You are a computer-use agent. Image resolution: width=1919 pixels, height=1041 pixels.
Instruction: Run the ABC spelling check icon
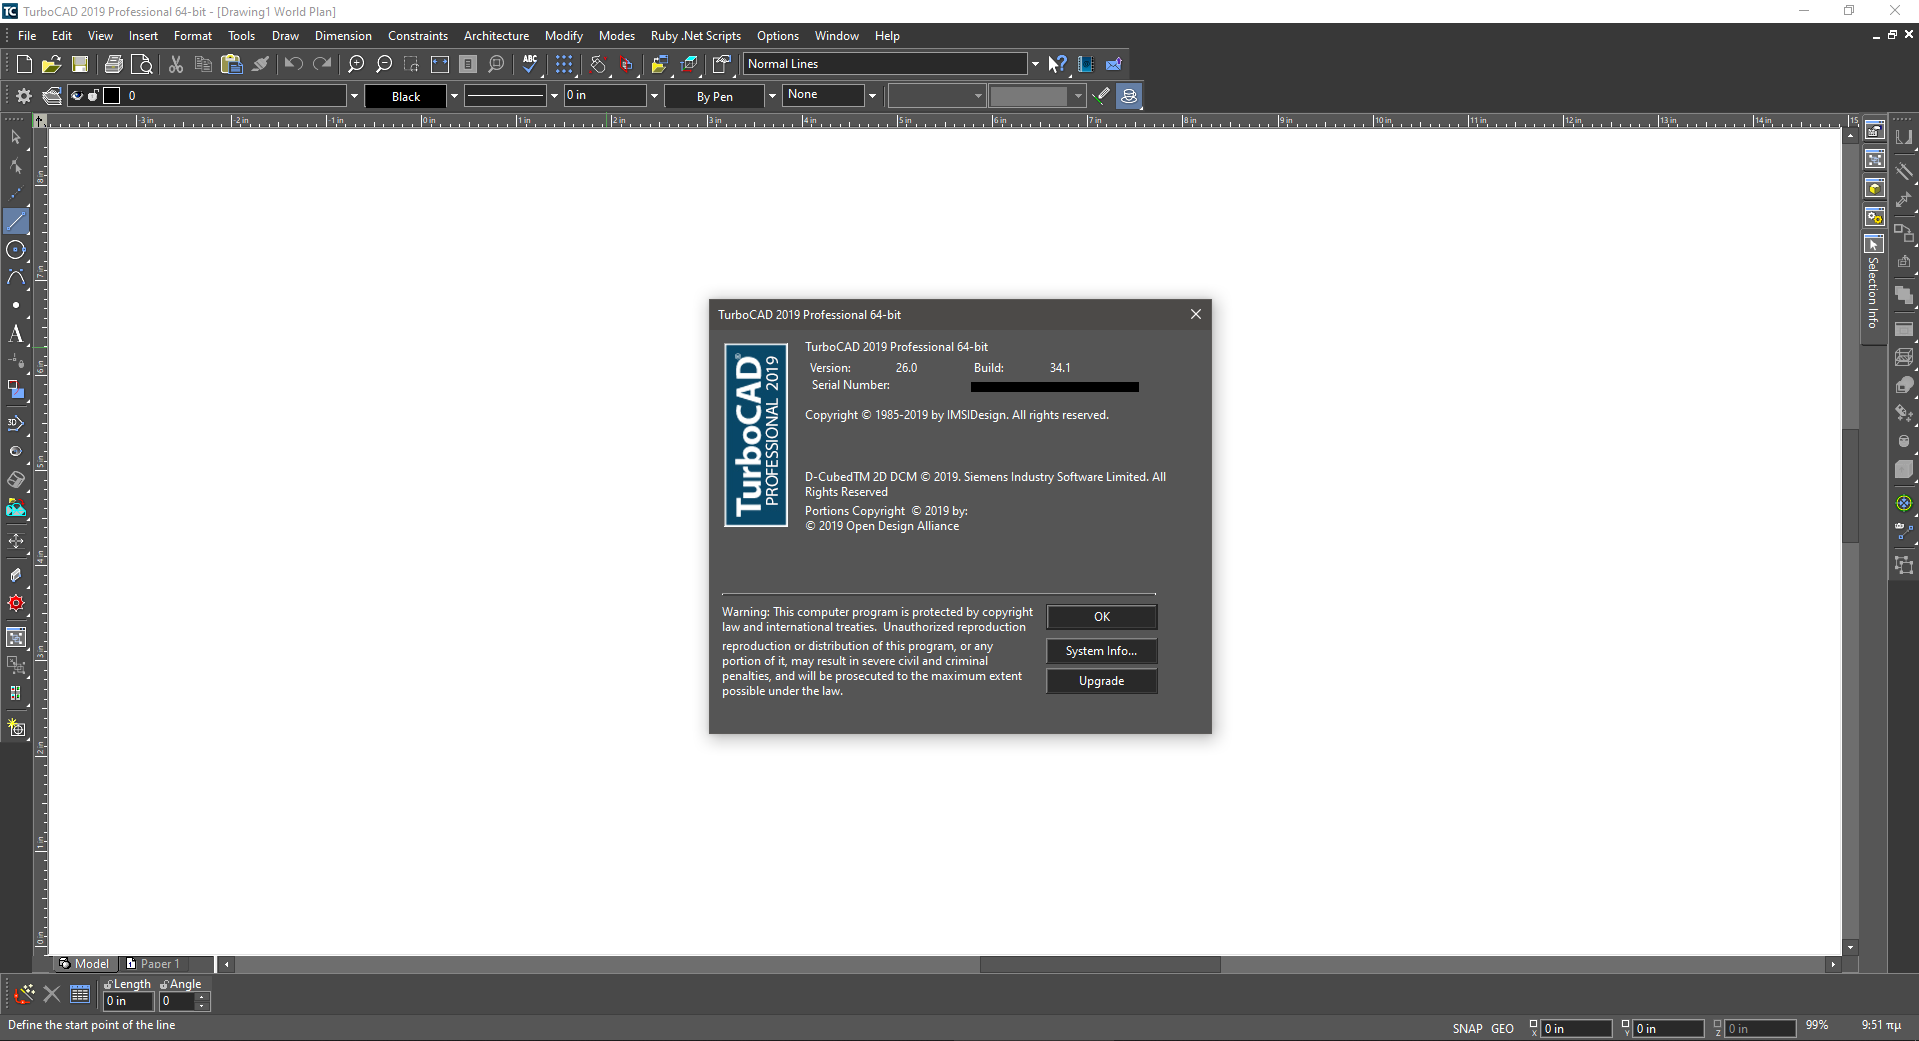(x=530, y=64)
